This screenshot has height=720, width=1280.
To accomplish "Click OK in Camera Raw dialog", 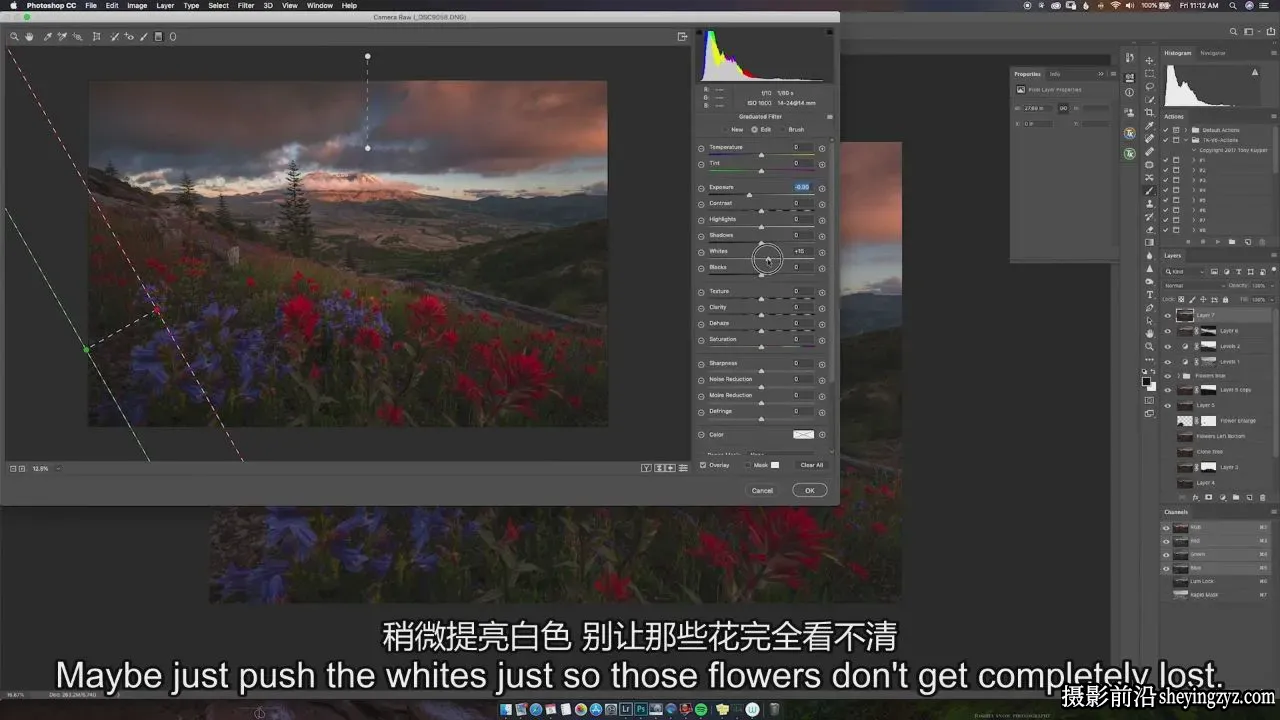I will click(x=809, y=490).
